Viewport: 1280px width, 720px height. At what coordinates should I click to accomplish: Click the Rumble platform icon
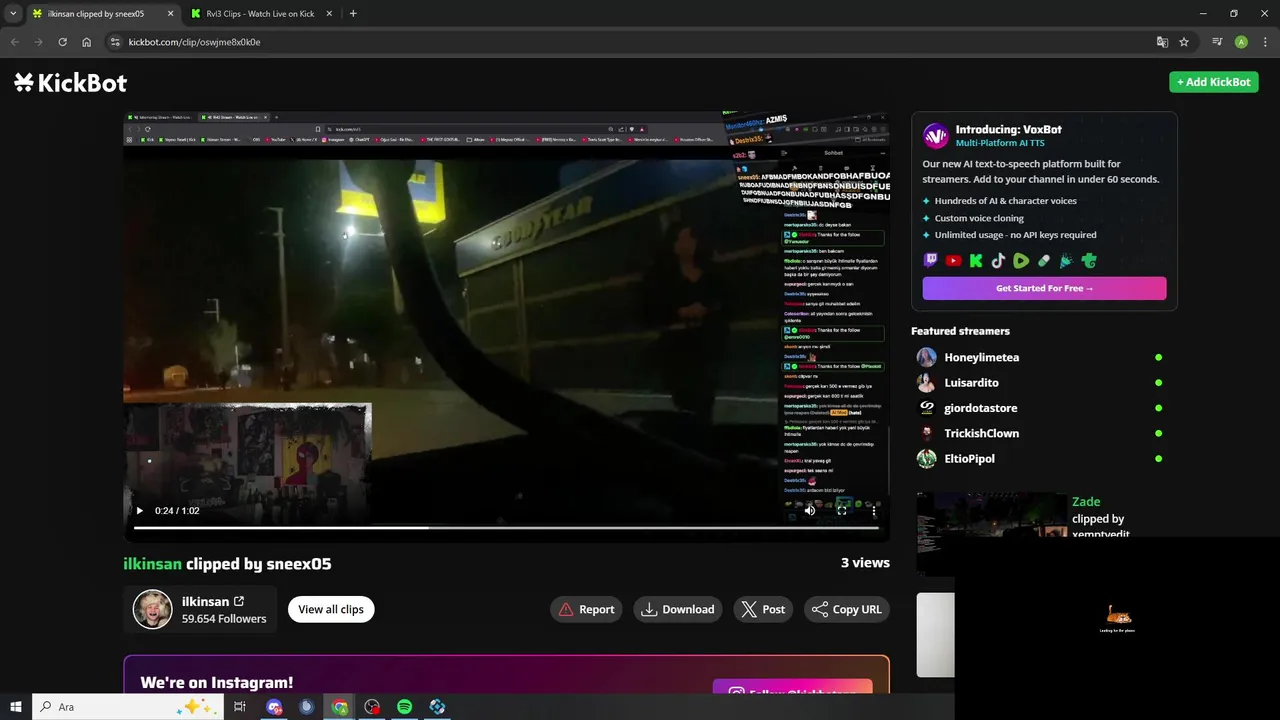coord(1021,261)
